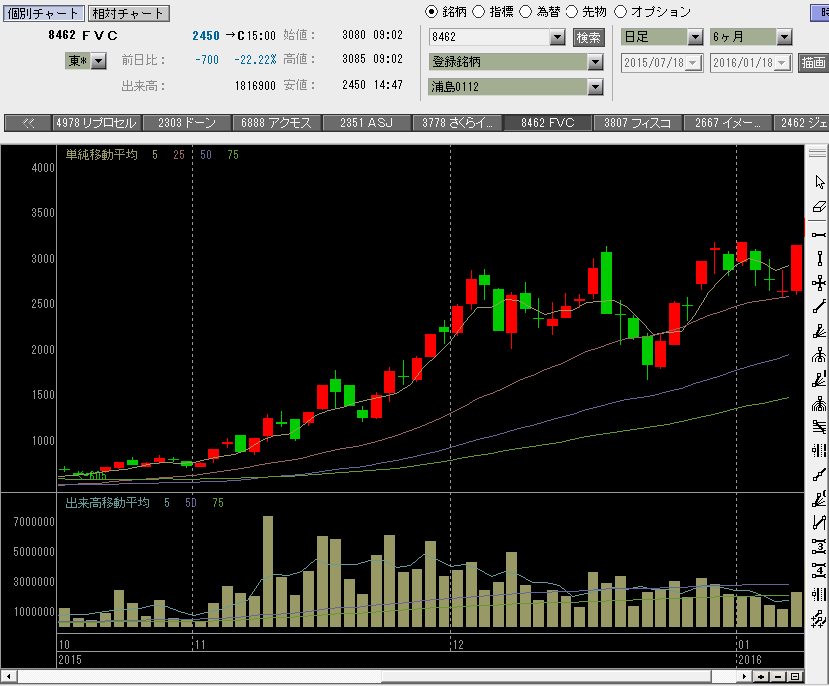Pick the lower dotted vertical bars tool
The height and width of the screenshot is (686, 829).
819,595
